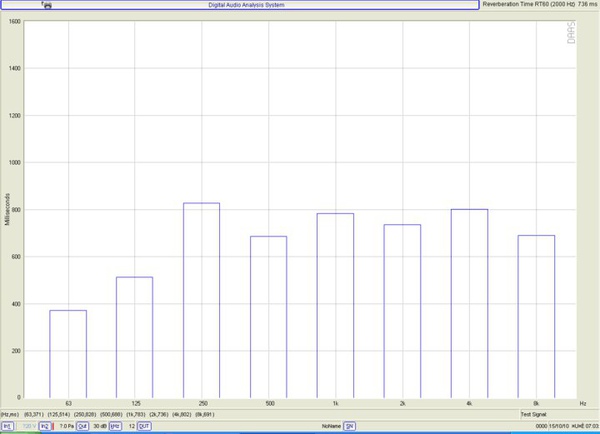This screenshot has height=434, width=600.
Task: Click the 125 Hz bar in the chart
Action: pyautogui.click(x=135, y=337)
